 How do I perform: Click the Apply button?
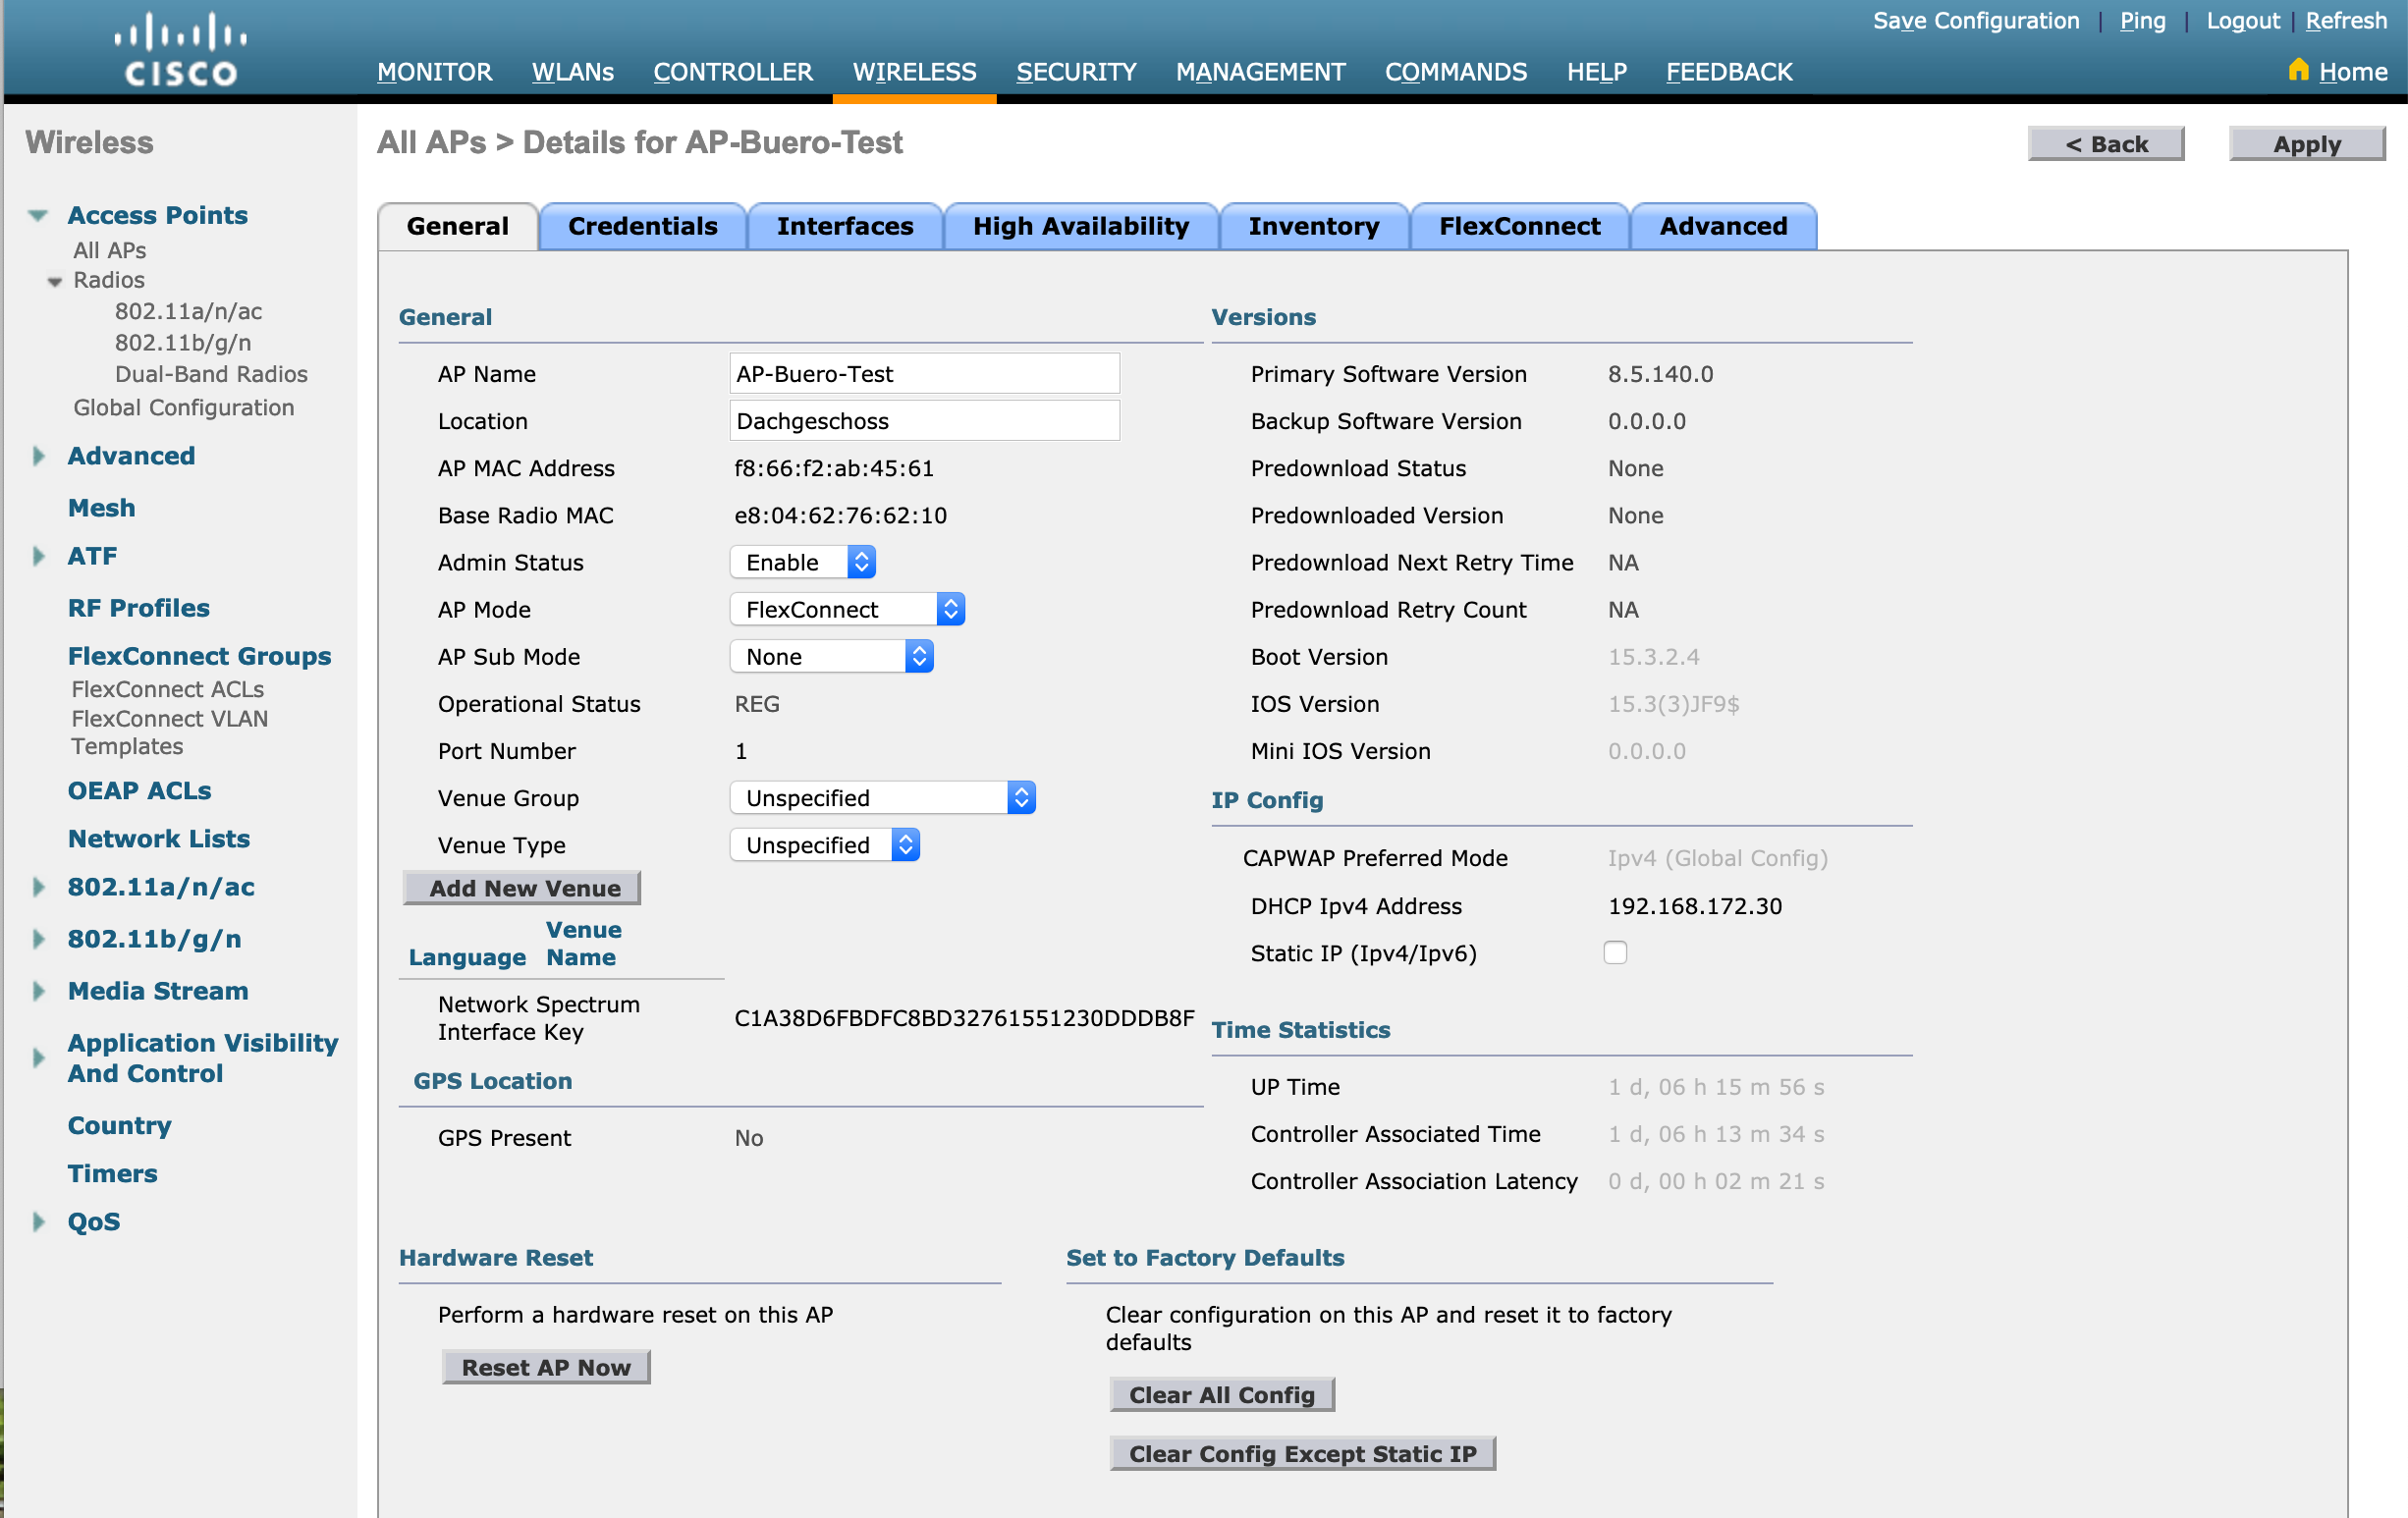click(2307, 143)
